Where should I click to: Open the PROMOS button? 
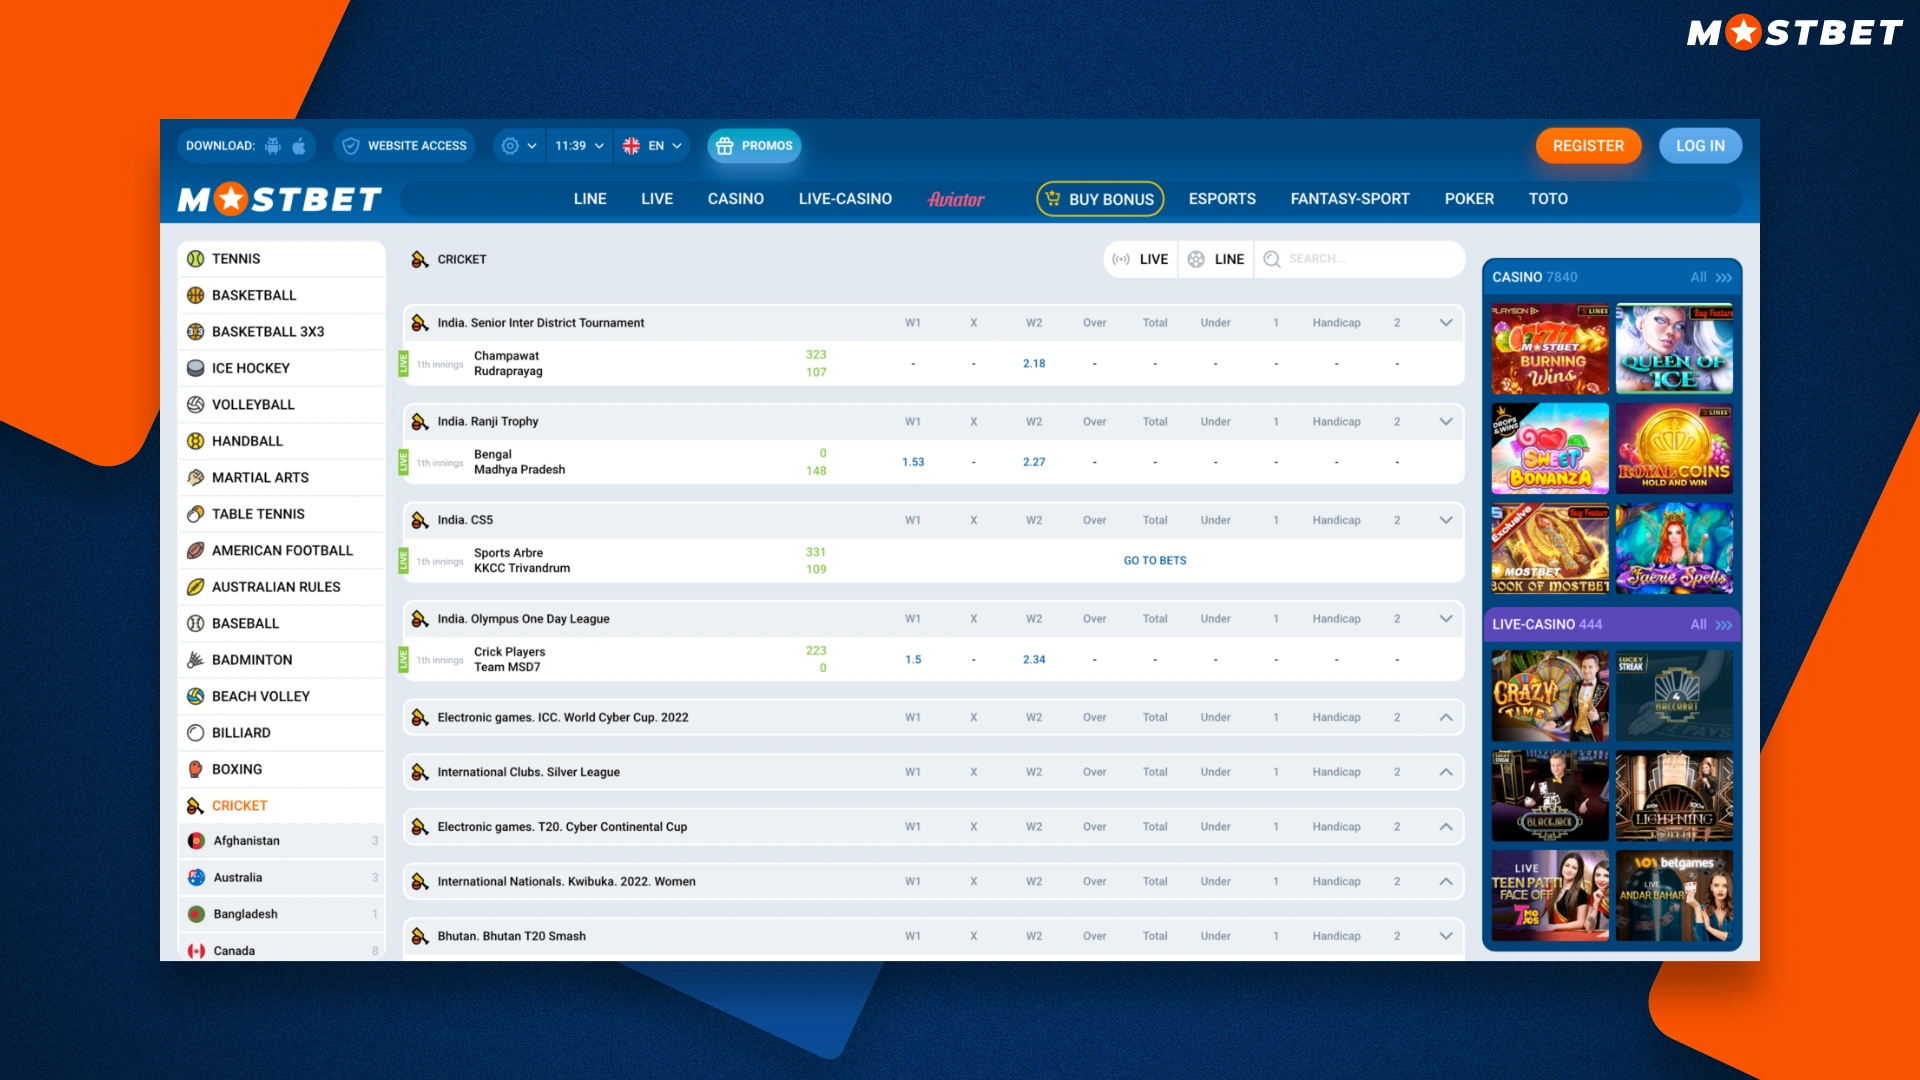coord(754,146)
